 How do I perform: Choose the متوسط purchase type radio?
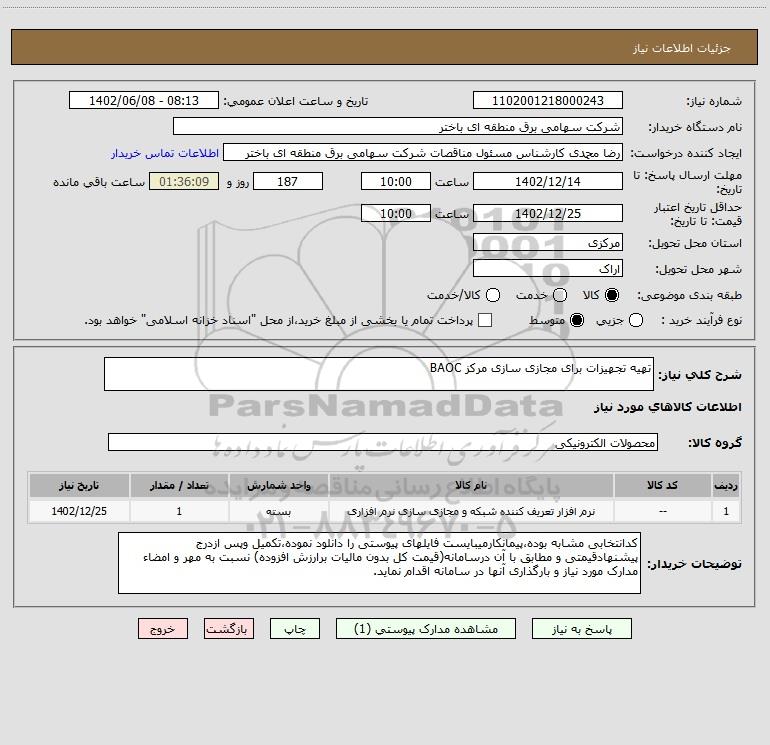coord(577,321)
